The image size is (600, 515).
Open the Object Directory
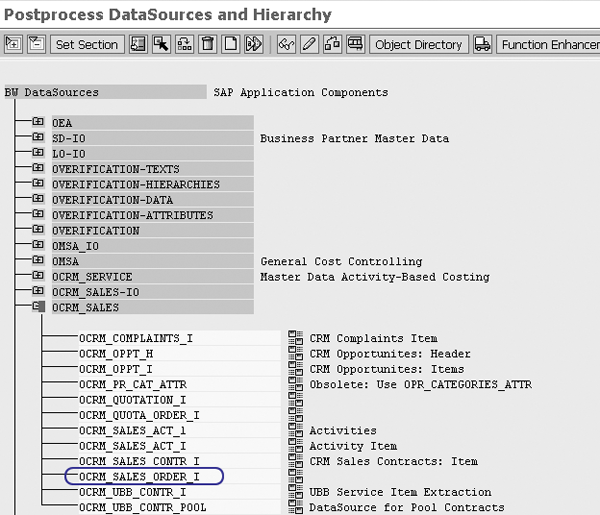point(419,44)
